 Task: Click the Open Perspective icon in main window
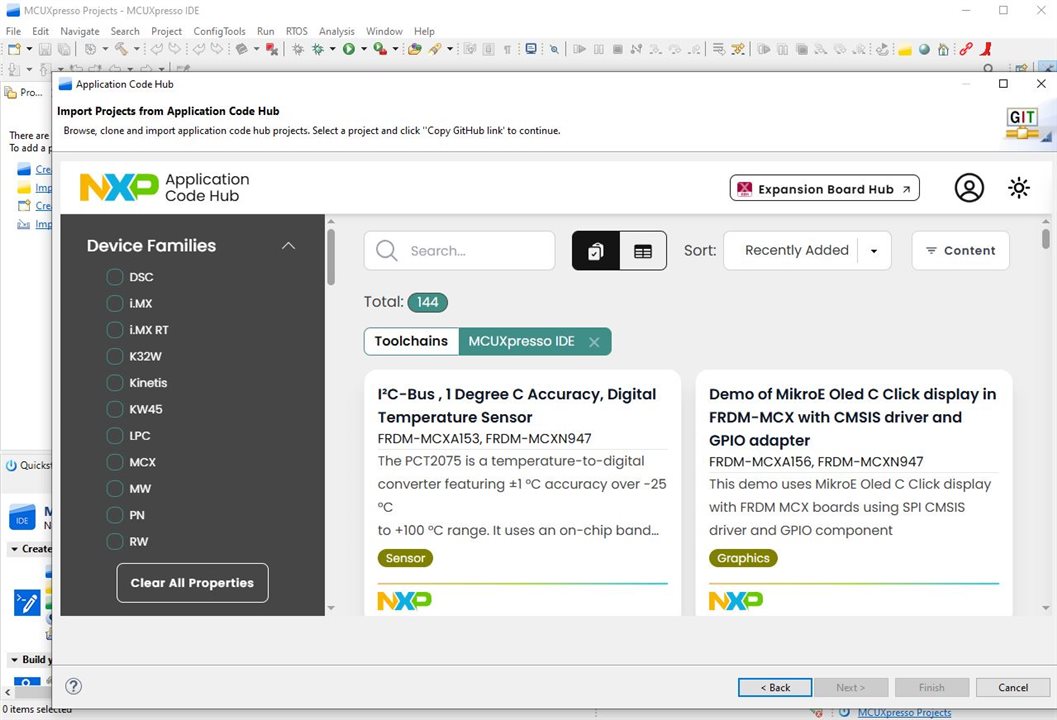(x=1022, y=68)
